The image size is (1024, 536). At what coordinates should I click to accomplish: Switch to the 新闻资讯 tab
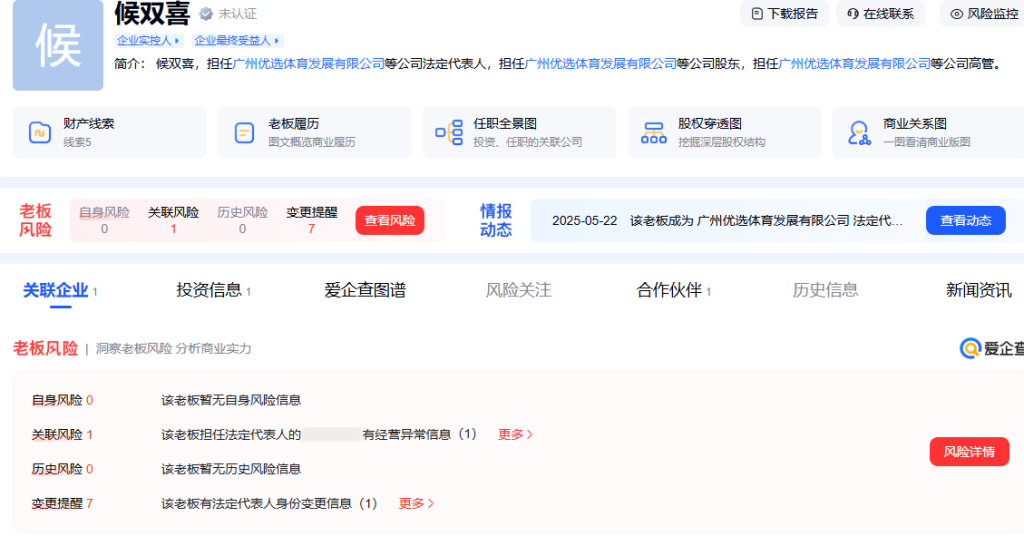click(x=979, y=291)
